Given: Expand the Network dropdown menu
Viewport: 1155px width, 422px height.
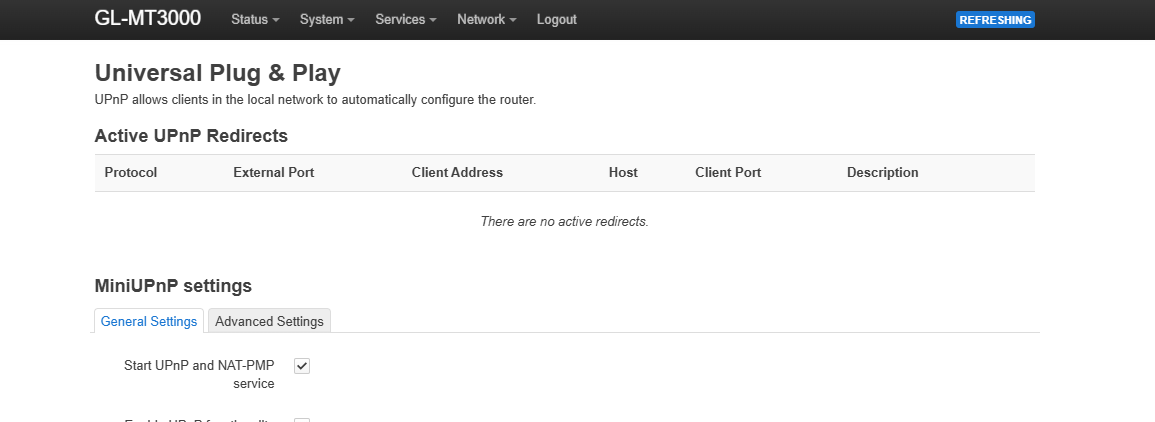Looking at the screenshot, I should 487,20.
